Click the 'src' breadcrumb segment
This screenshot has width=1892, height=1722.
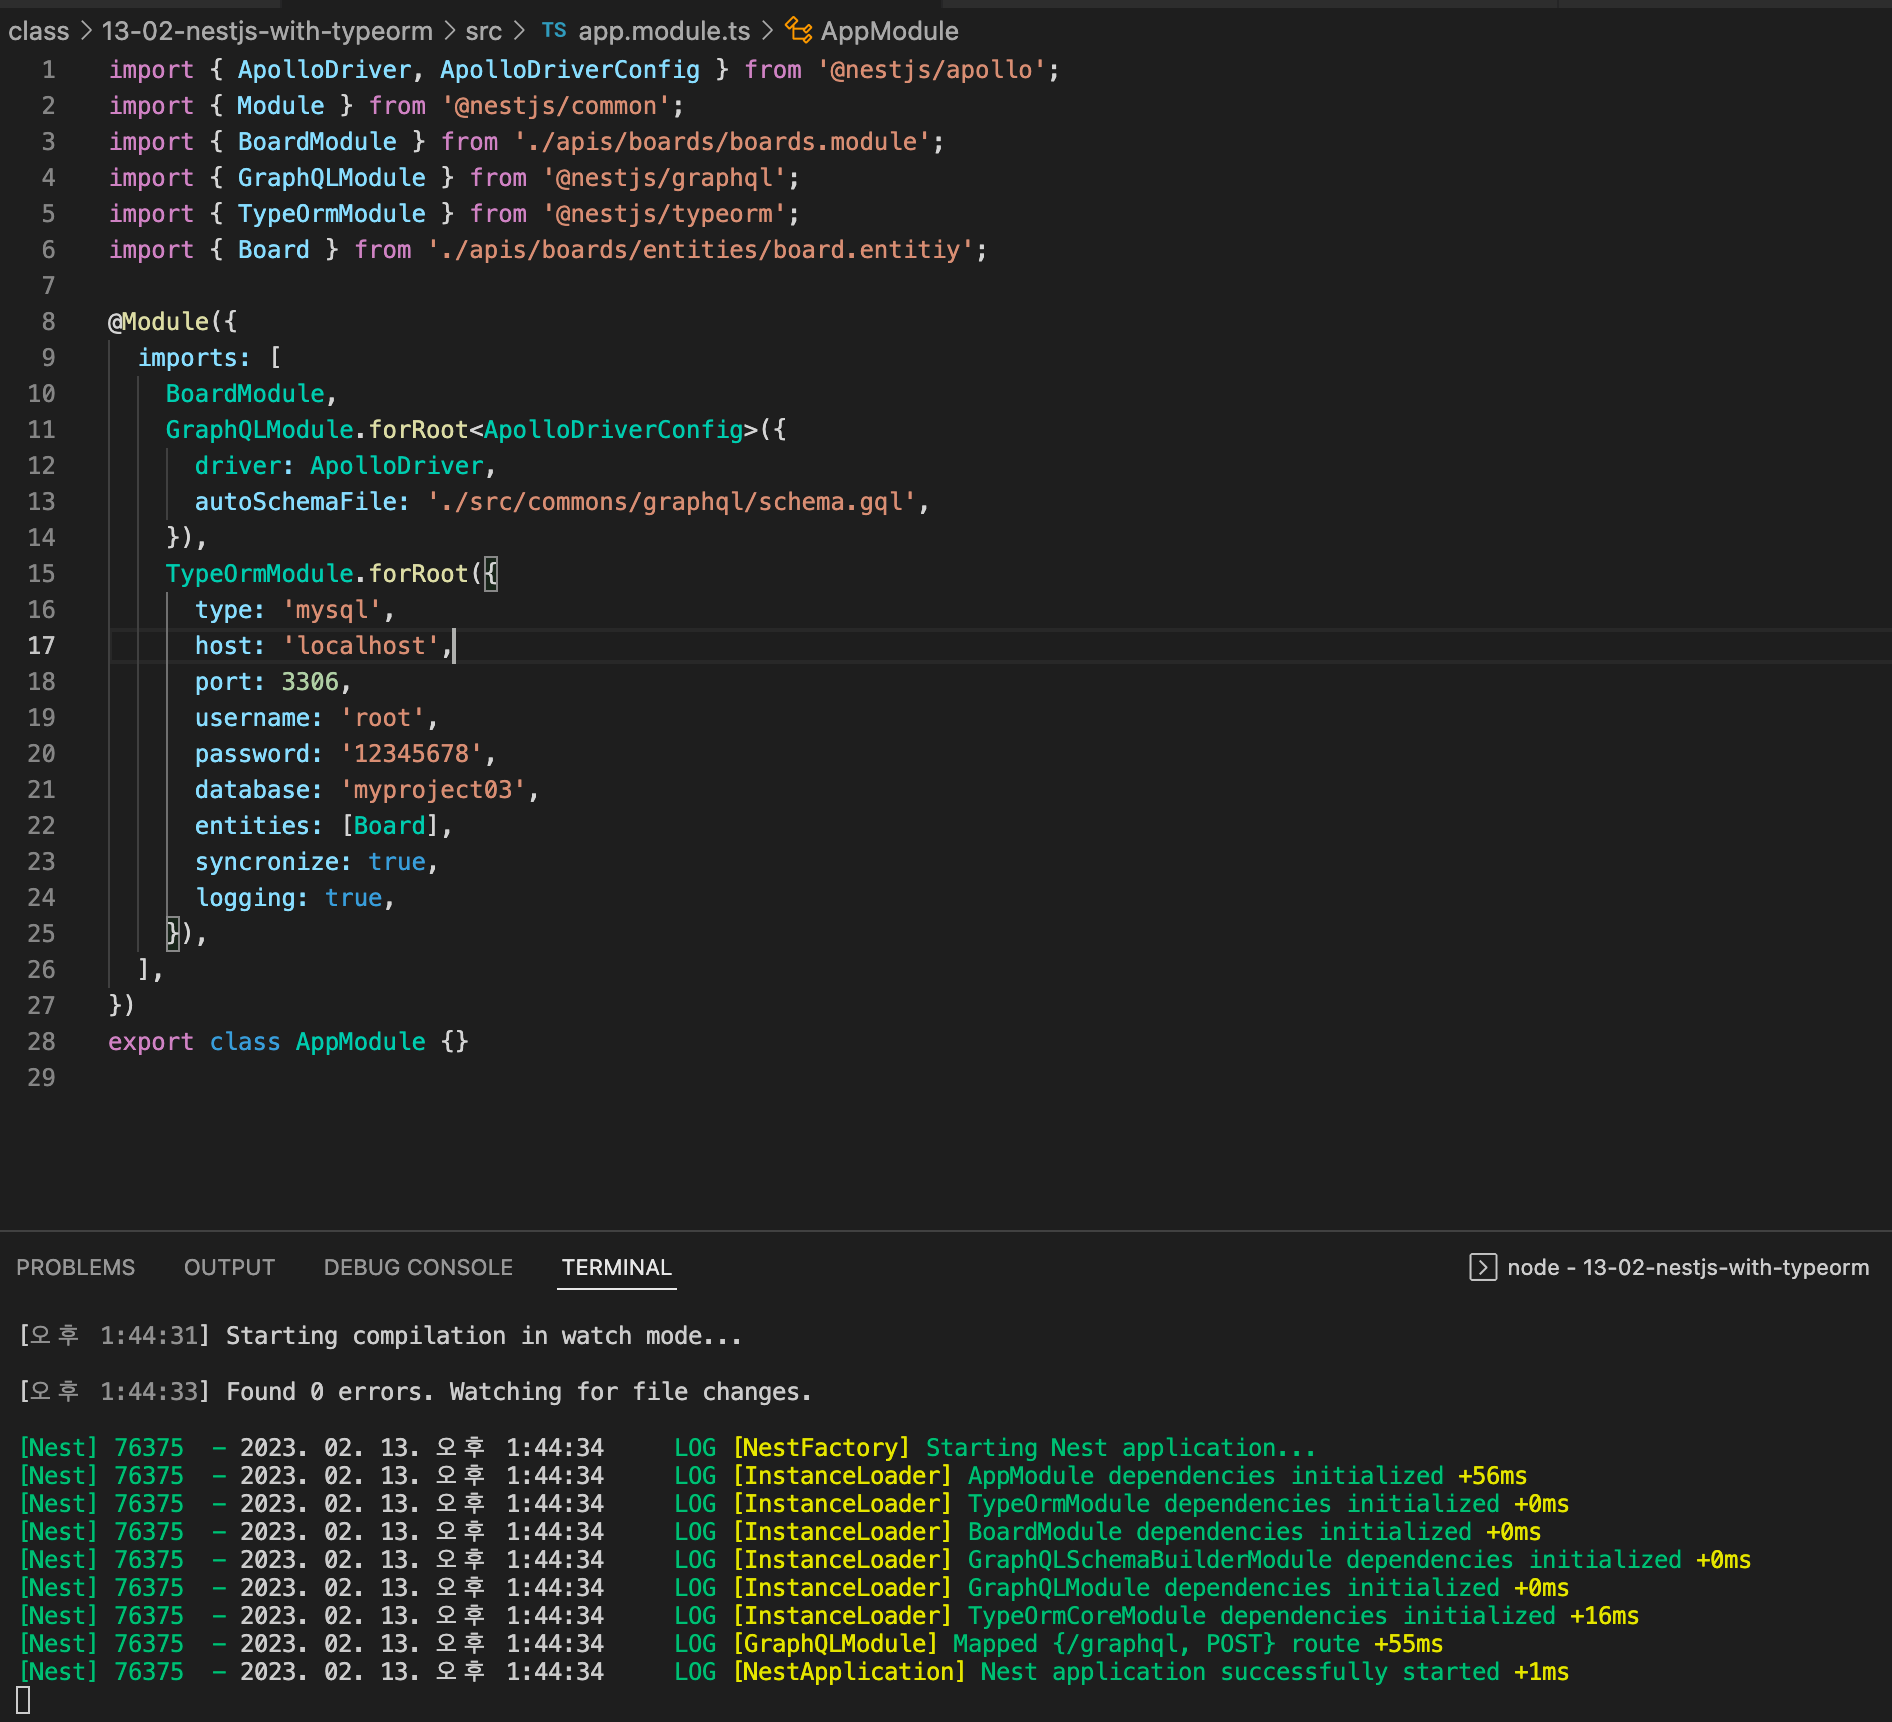483,31
